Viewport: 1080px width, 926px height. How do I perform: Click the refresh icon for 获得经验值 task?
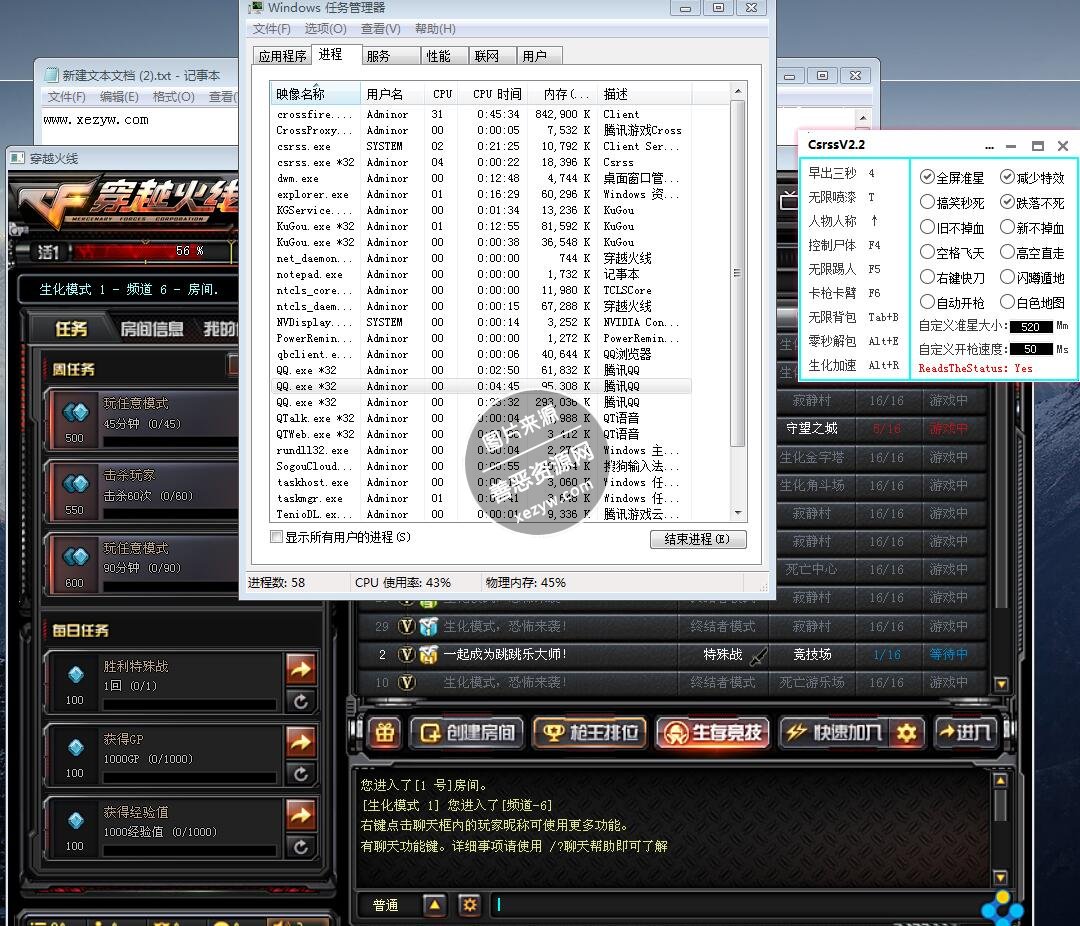pyautogui.click(x=300, y=847)
